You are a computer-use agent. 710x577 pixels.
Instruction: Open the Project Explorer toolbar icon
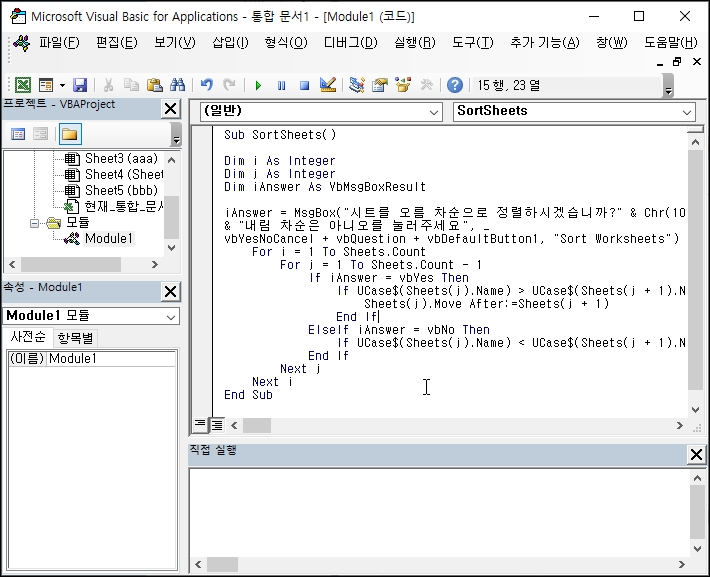357,85
